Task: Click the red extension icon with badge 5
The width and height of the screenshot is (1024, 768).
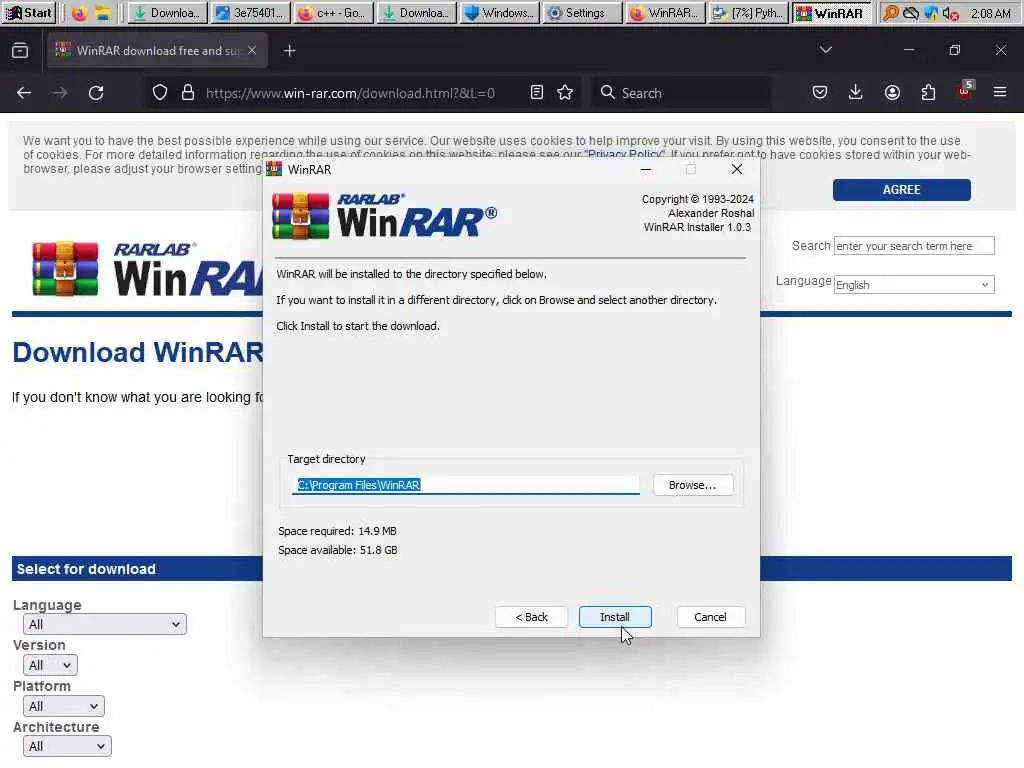Action: [x=965, y=91]
